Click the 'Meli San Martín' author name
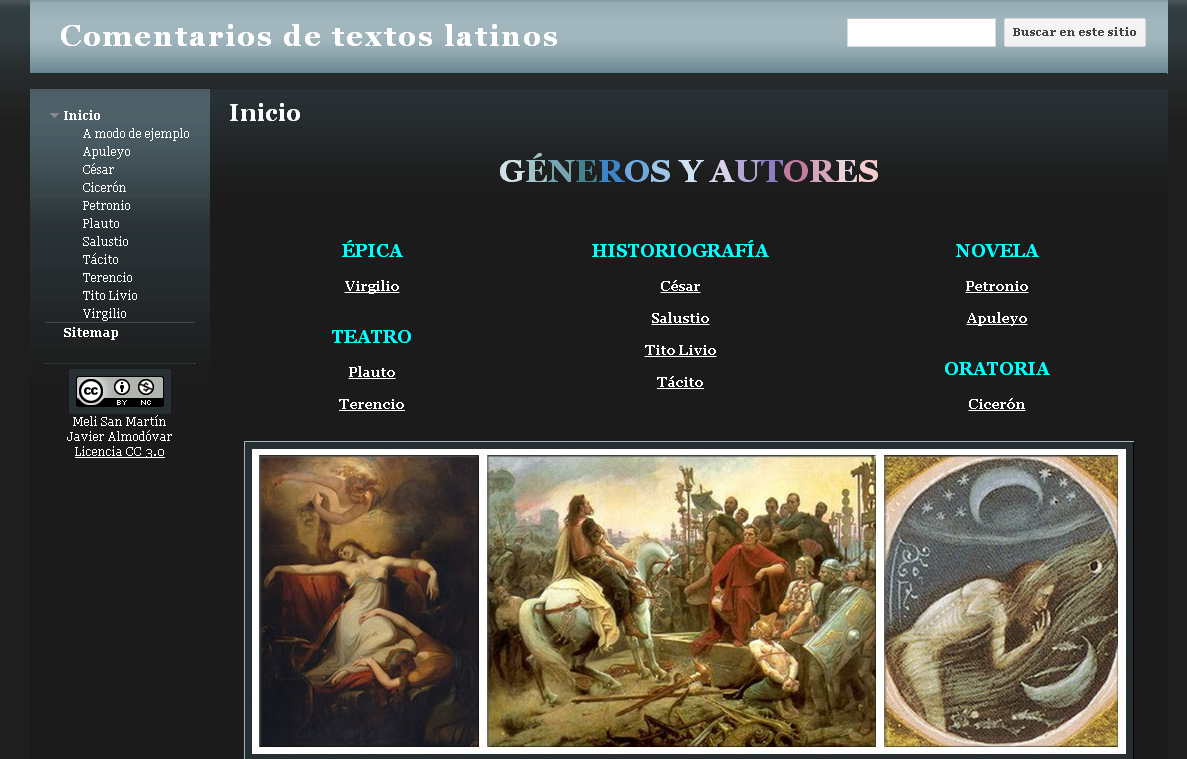Viewport: 1187px width, 759px height. click(x=120, y=421)
